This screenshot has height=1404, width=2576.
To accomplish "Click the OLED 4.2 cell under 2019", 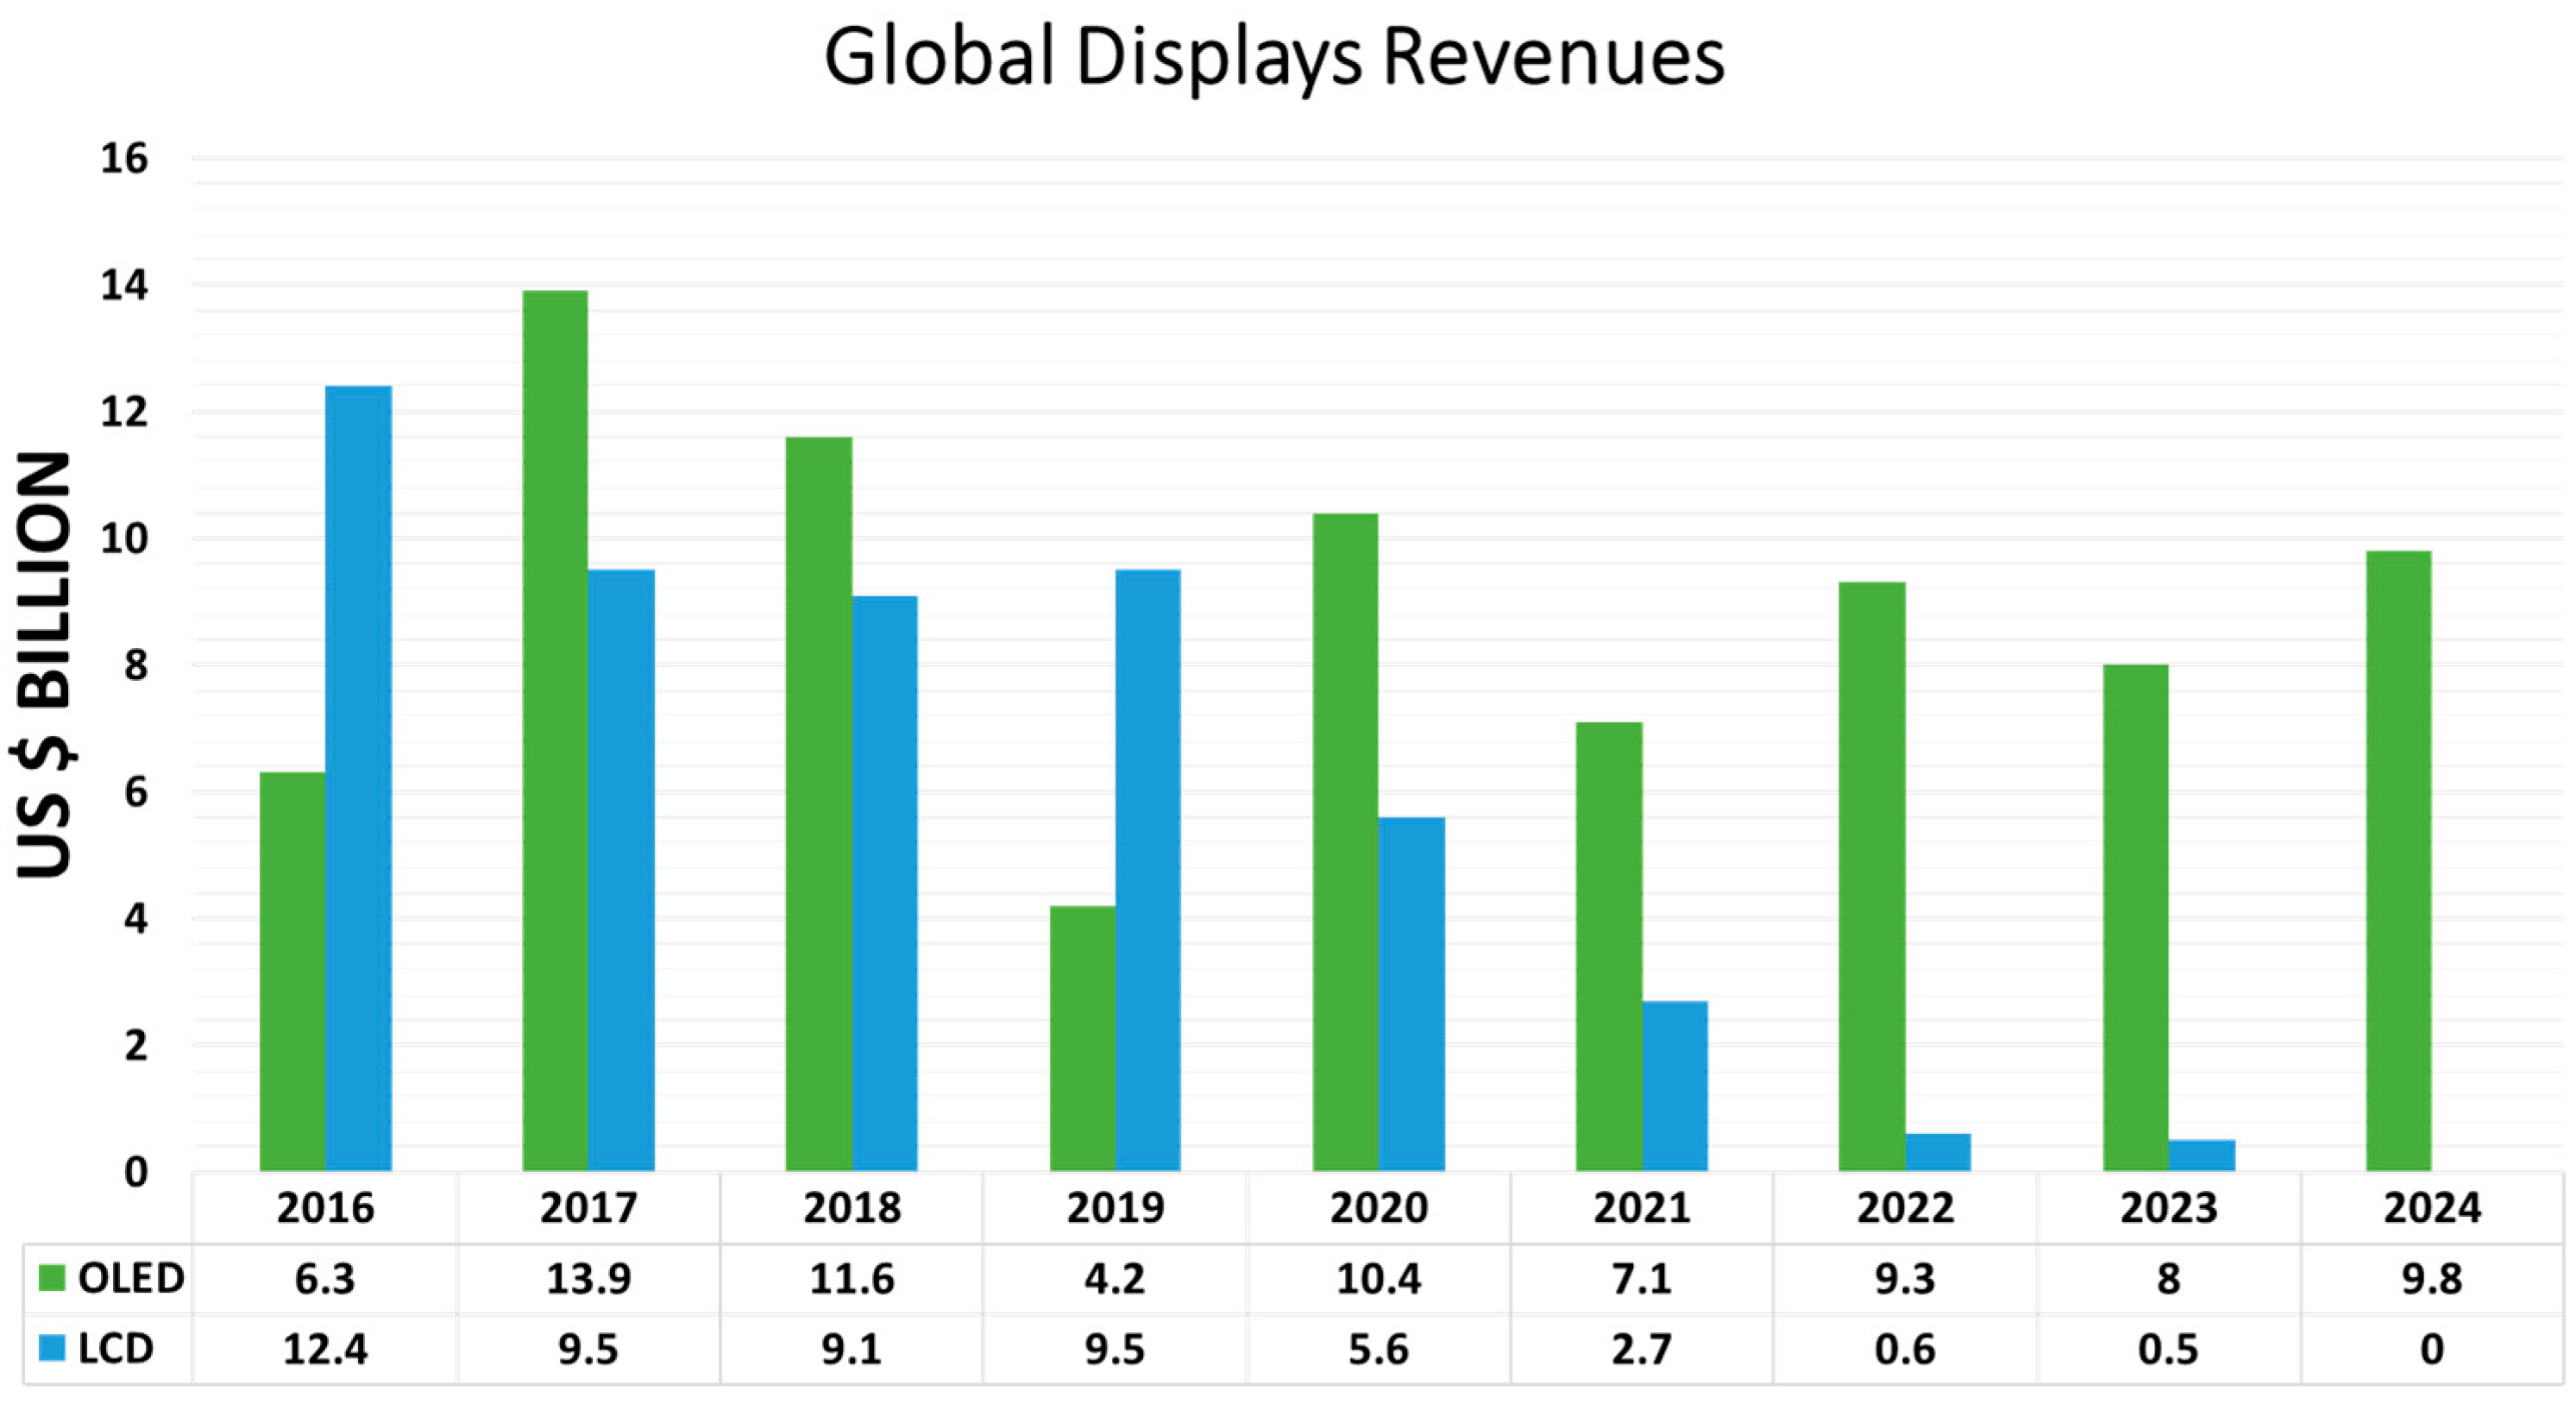I will click(1114, 1279).
